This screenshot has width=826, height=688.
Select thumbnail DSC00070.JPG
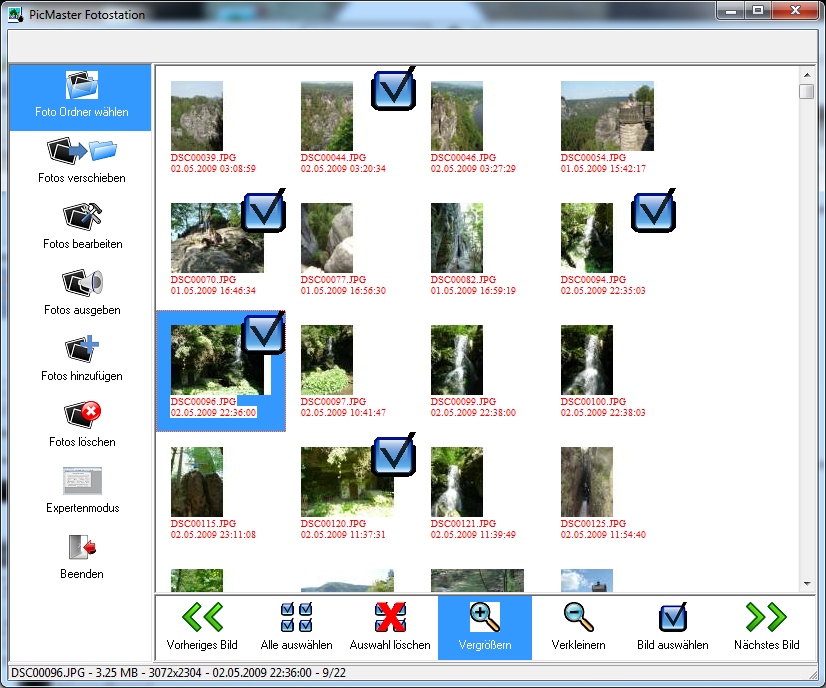click(217, 238)
